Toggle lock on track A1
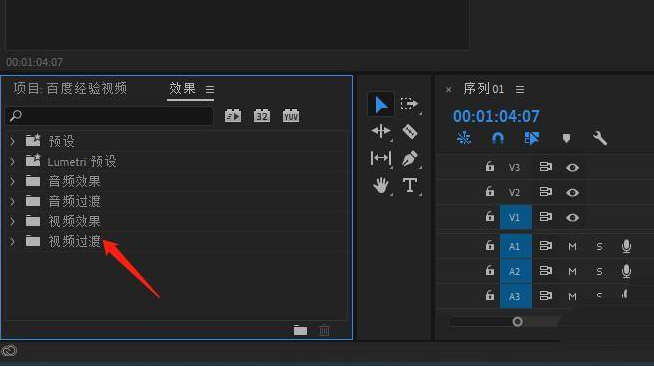 pyautogui.click(x=490, y=245)
